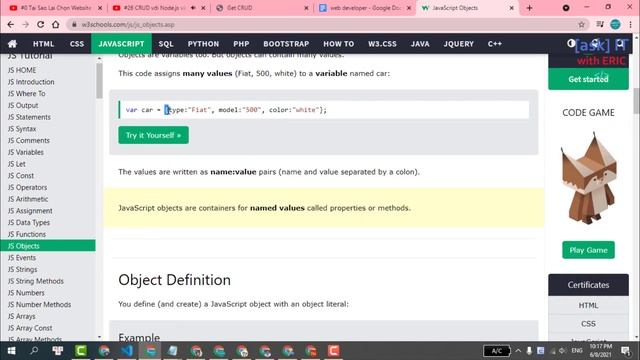Close the Get CRUD tab

point(306,8)
